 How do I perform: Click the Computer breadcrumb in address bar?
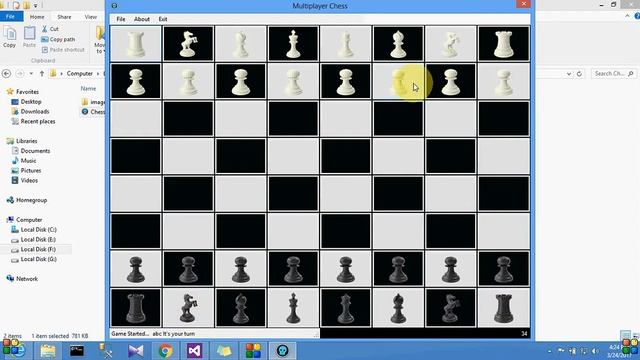tap(80, 73)
